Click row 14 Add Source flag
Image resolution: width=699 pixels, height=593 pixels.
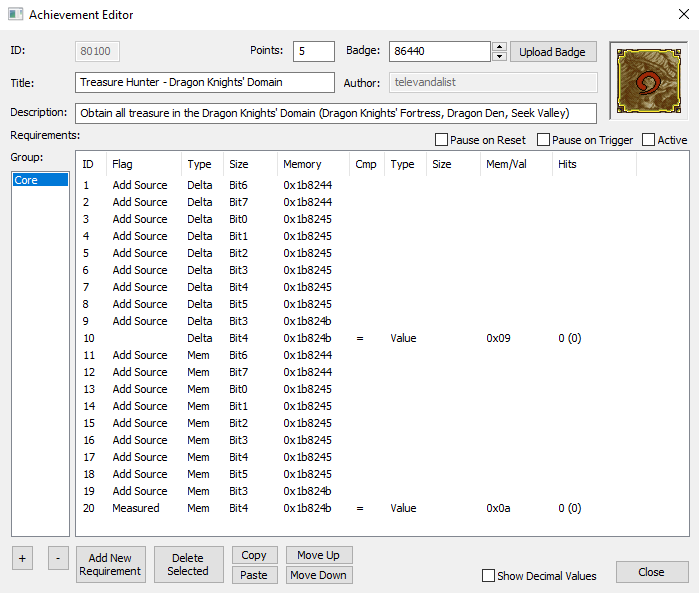140,406
